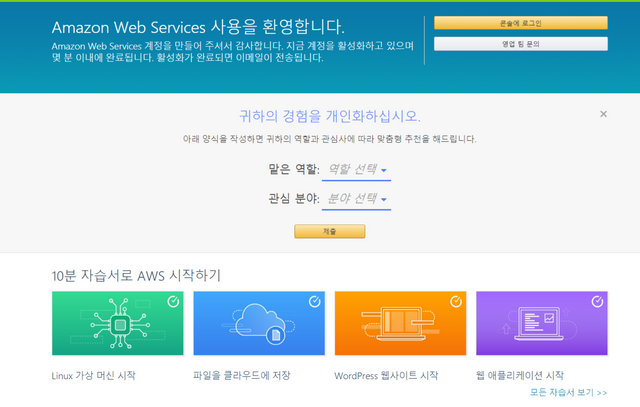Close the personalization panel with the X

pos(603,114)
